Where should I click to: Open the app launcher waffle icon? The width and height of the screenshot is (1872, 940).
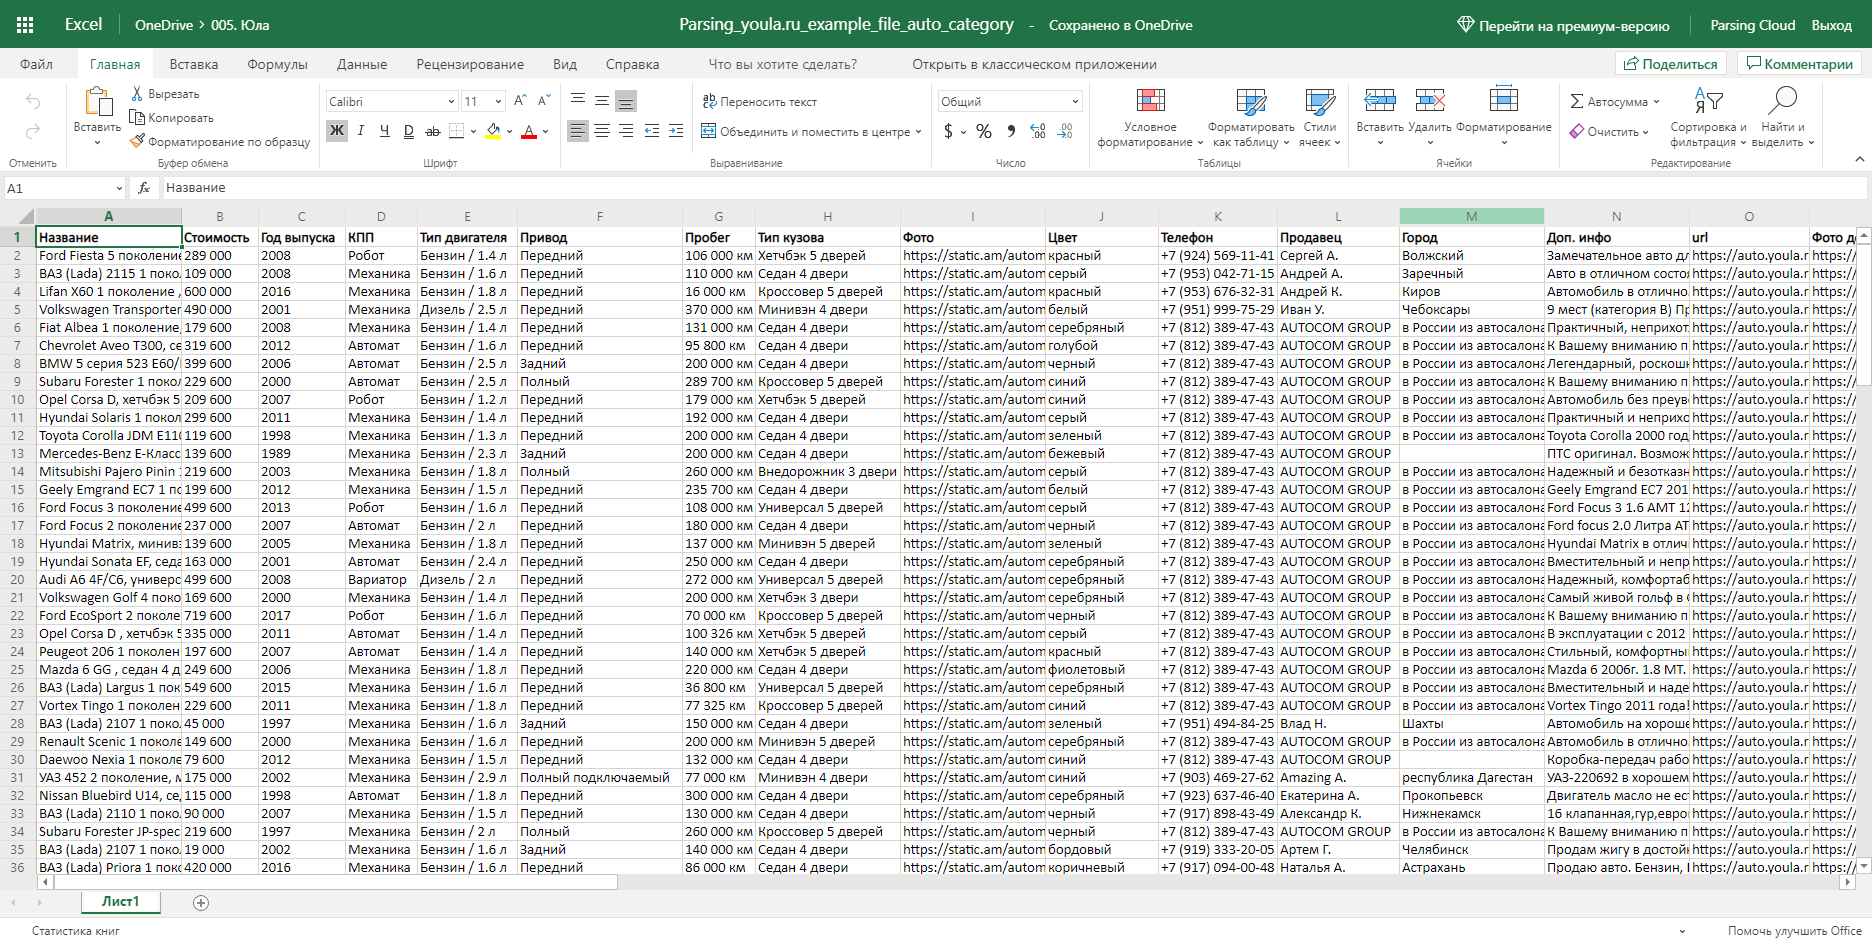[x=25, y=25]
